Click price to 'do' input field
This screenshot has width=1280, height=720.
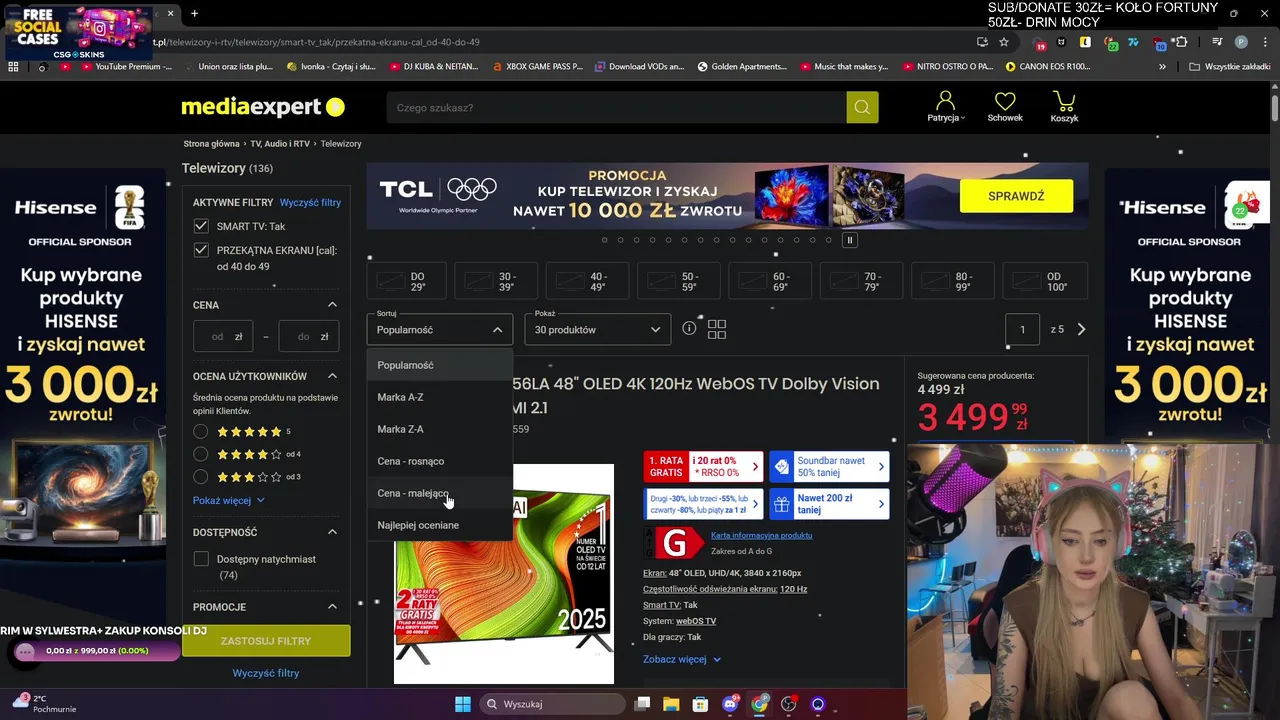tap(309, 337)
